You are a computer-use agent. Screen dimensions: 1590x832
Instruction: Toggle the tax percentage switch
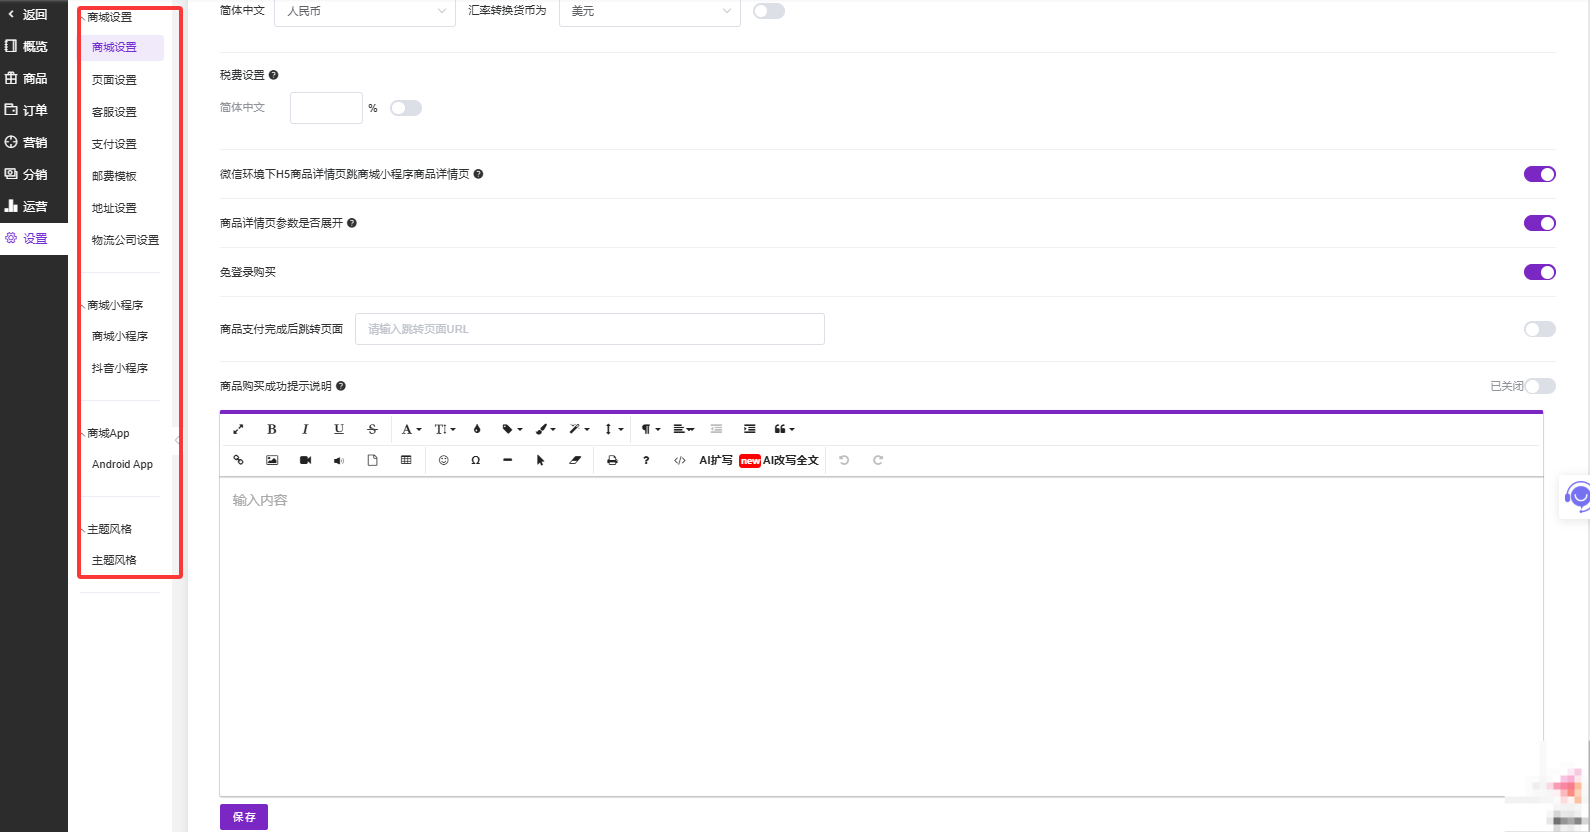coord(406,108)
